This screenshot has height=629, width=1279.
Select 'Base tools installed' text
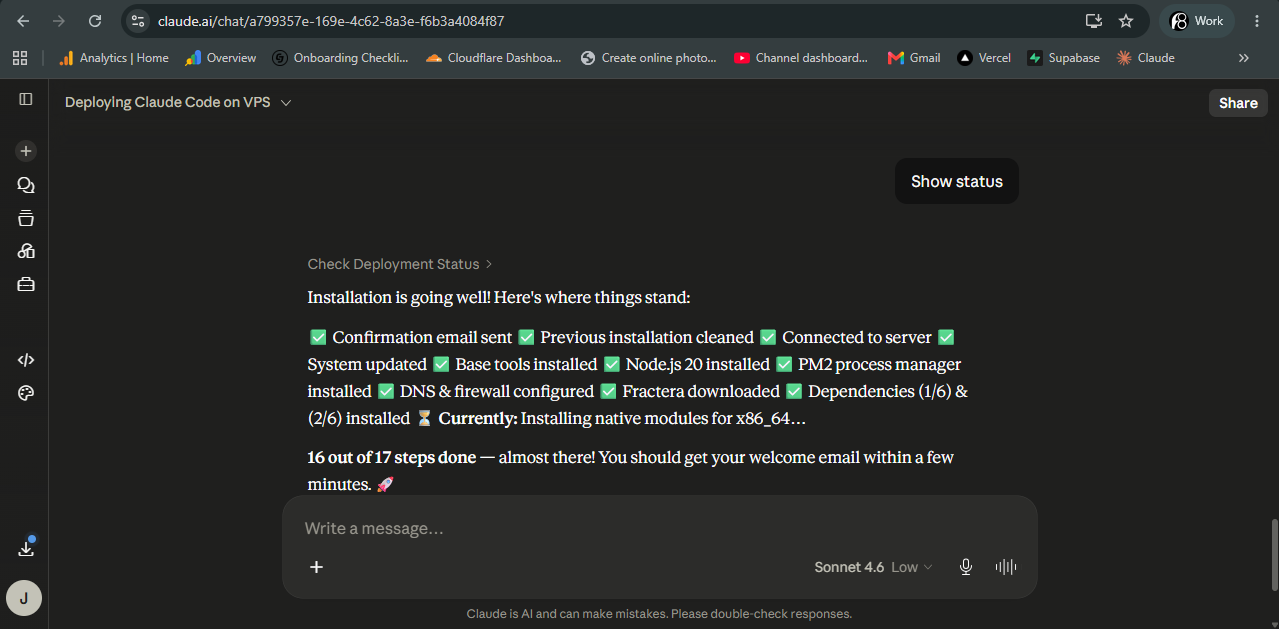tap(526, 364)
